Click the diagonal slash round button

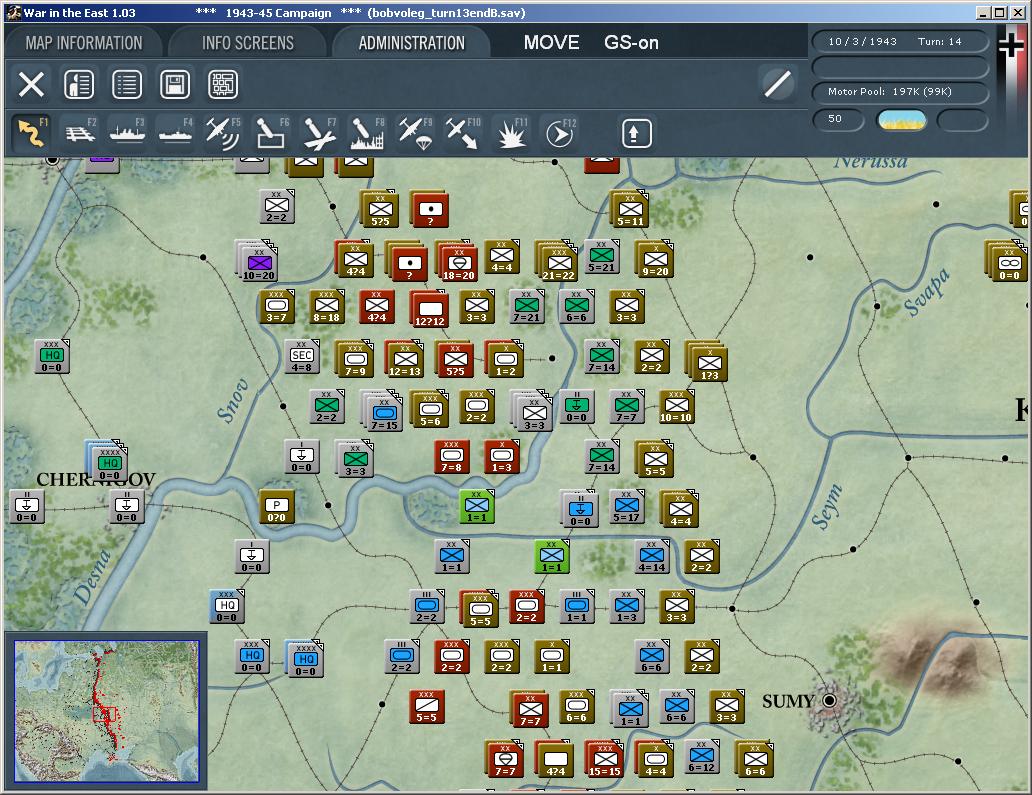(777, 84)
